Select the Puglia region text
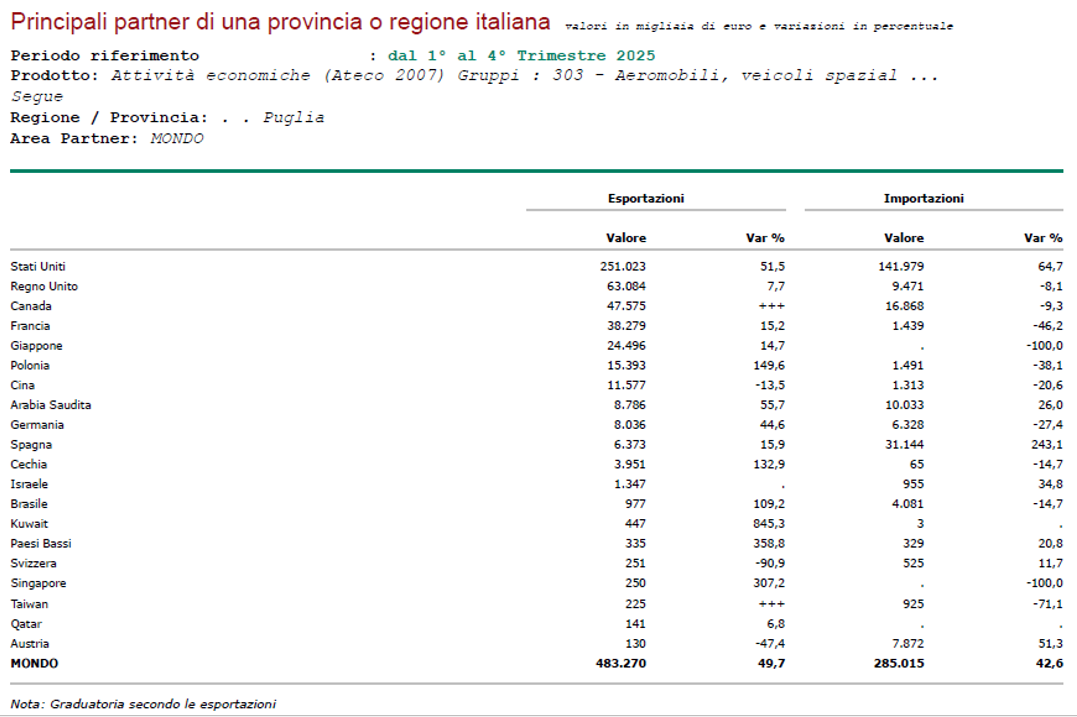This screenshot has height=717, width=1077. click(293, 118)
